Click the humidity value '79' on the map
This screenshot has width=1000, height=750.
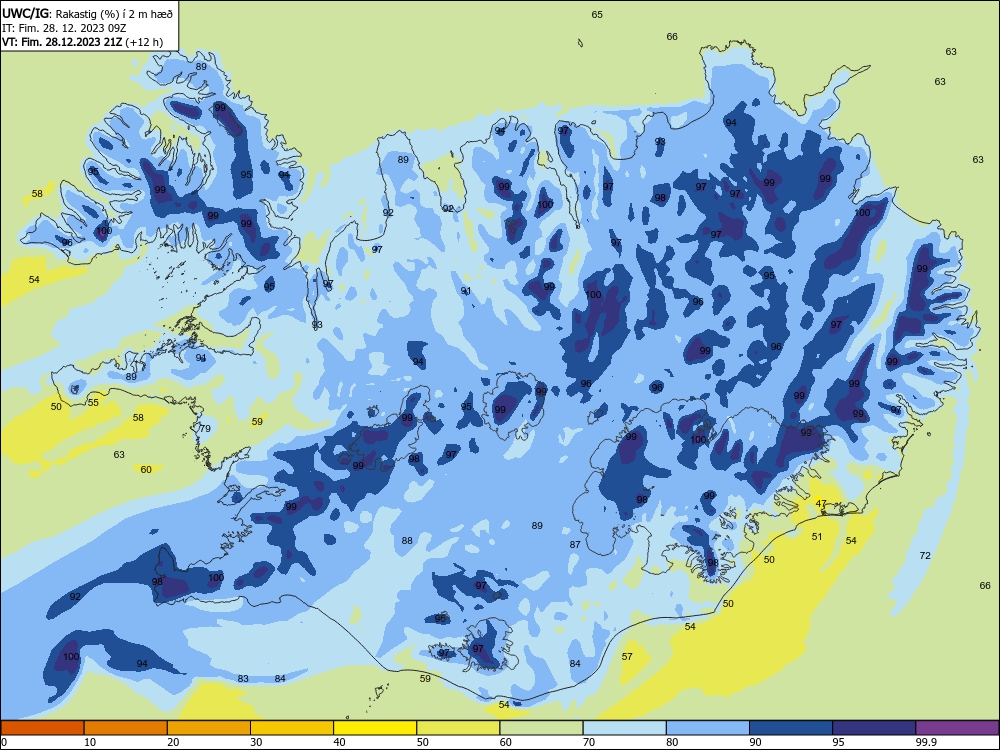click(x=205, y=429)
